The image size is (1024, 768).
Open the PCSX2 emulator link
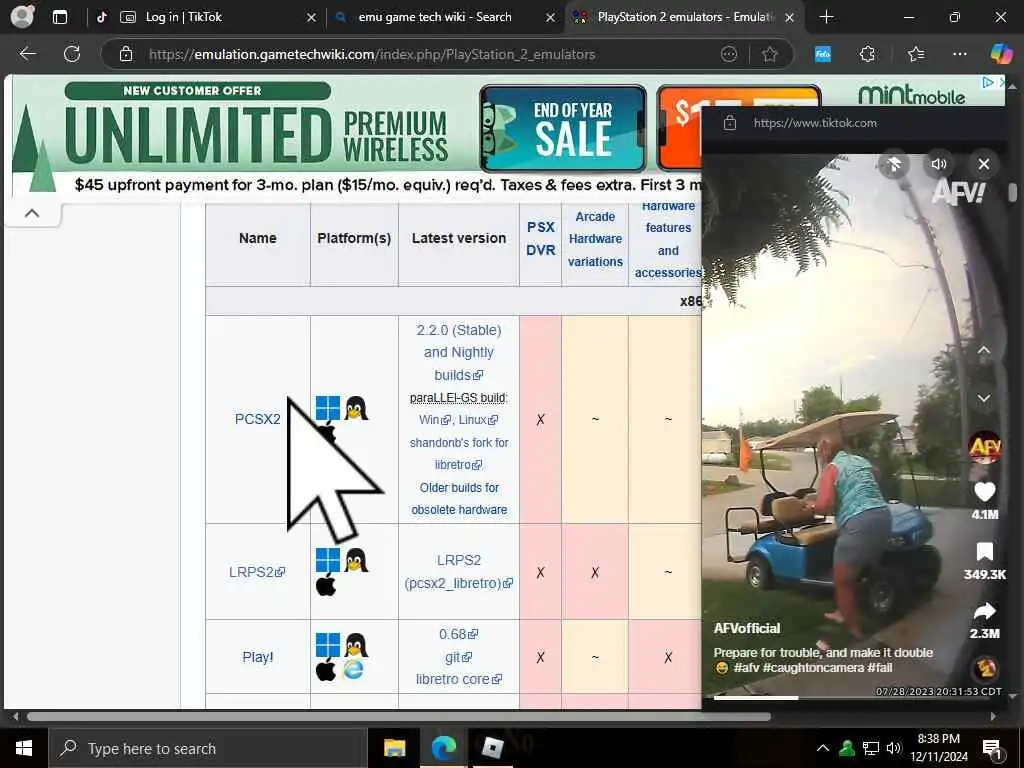pos(257,419)
